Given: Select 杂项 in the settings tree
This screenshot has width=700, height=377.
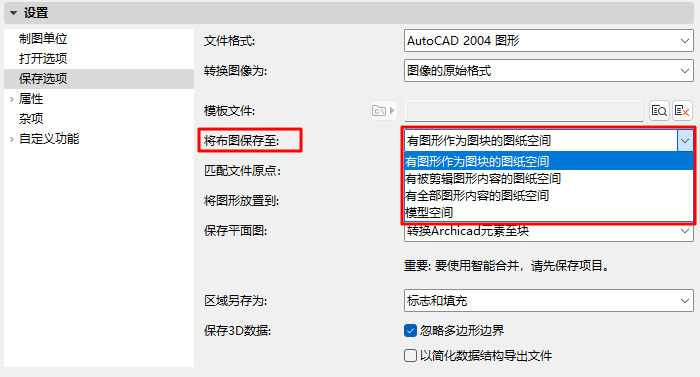Looking at the screenshot, I should [31, 118].
